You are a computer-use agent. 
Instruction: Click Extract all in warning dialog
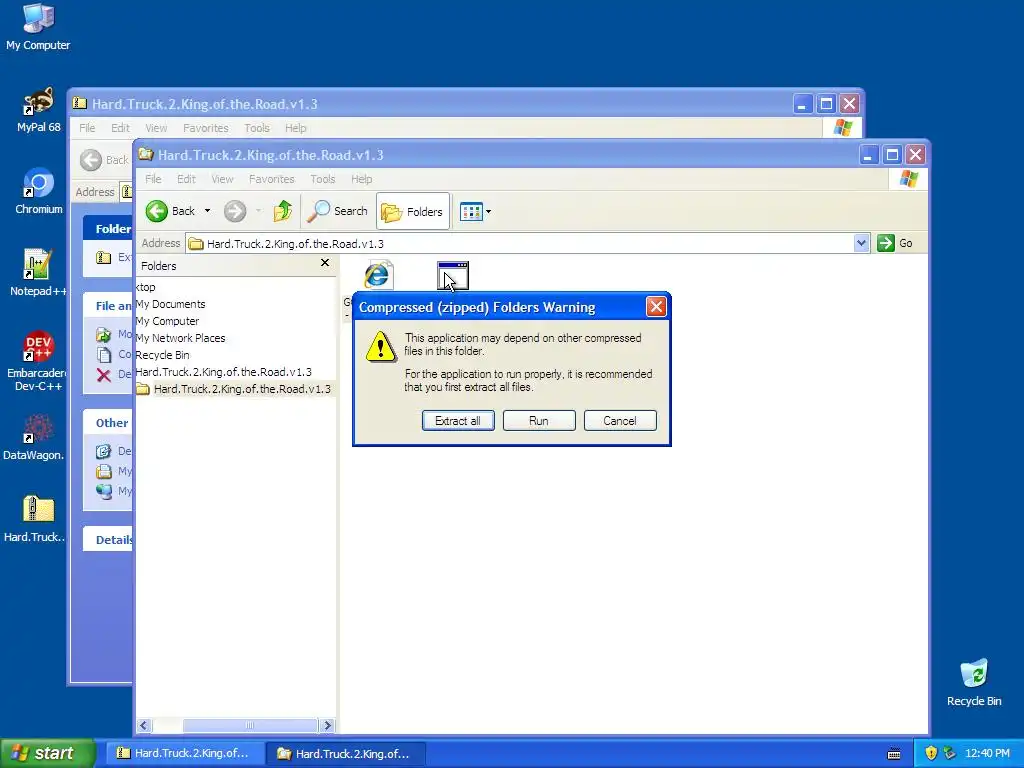coord(458,421)
